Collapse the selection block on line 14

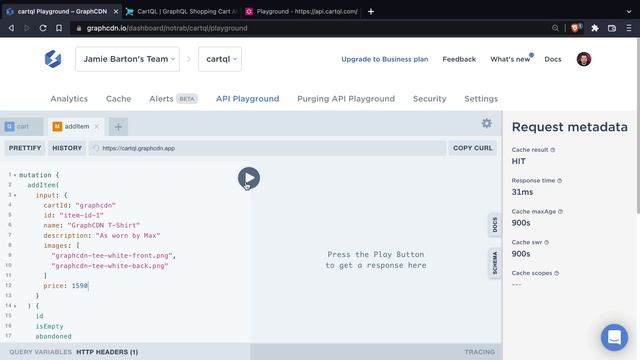coord(15,306)
